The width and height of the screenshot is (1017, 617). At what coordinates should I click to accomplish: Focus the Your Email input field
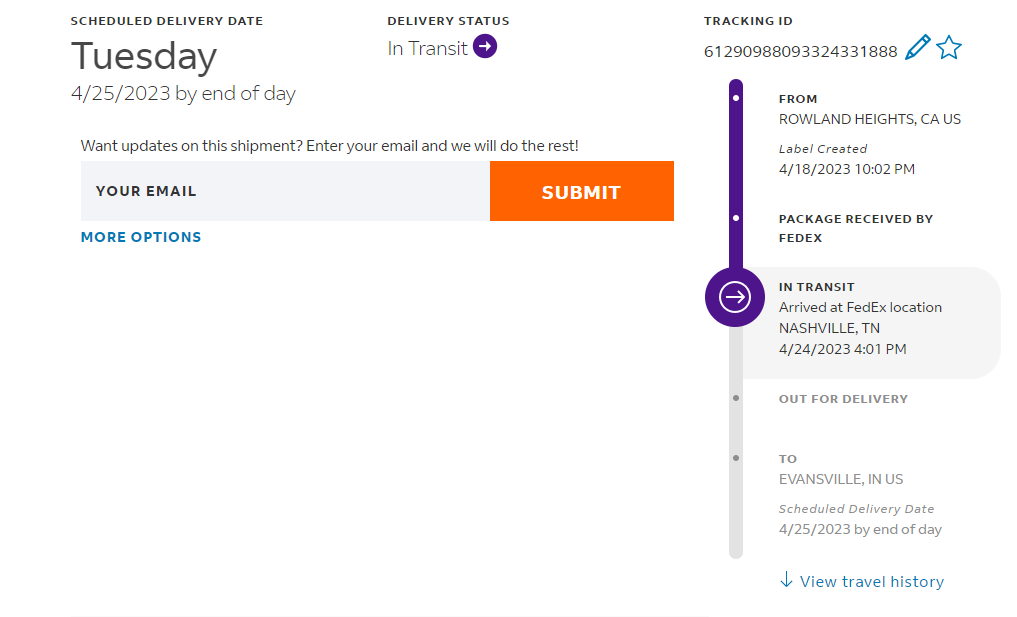[285, 191]
